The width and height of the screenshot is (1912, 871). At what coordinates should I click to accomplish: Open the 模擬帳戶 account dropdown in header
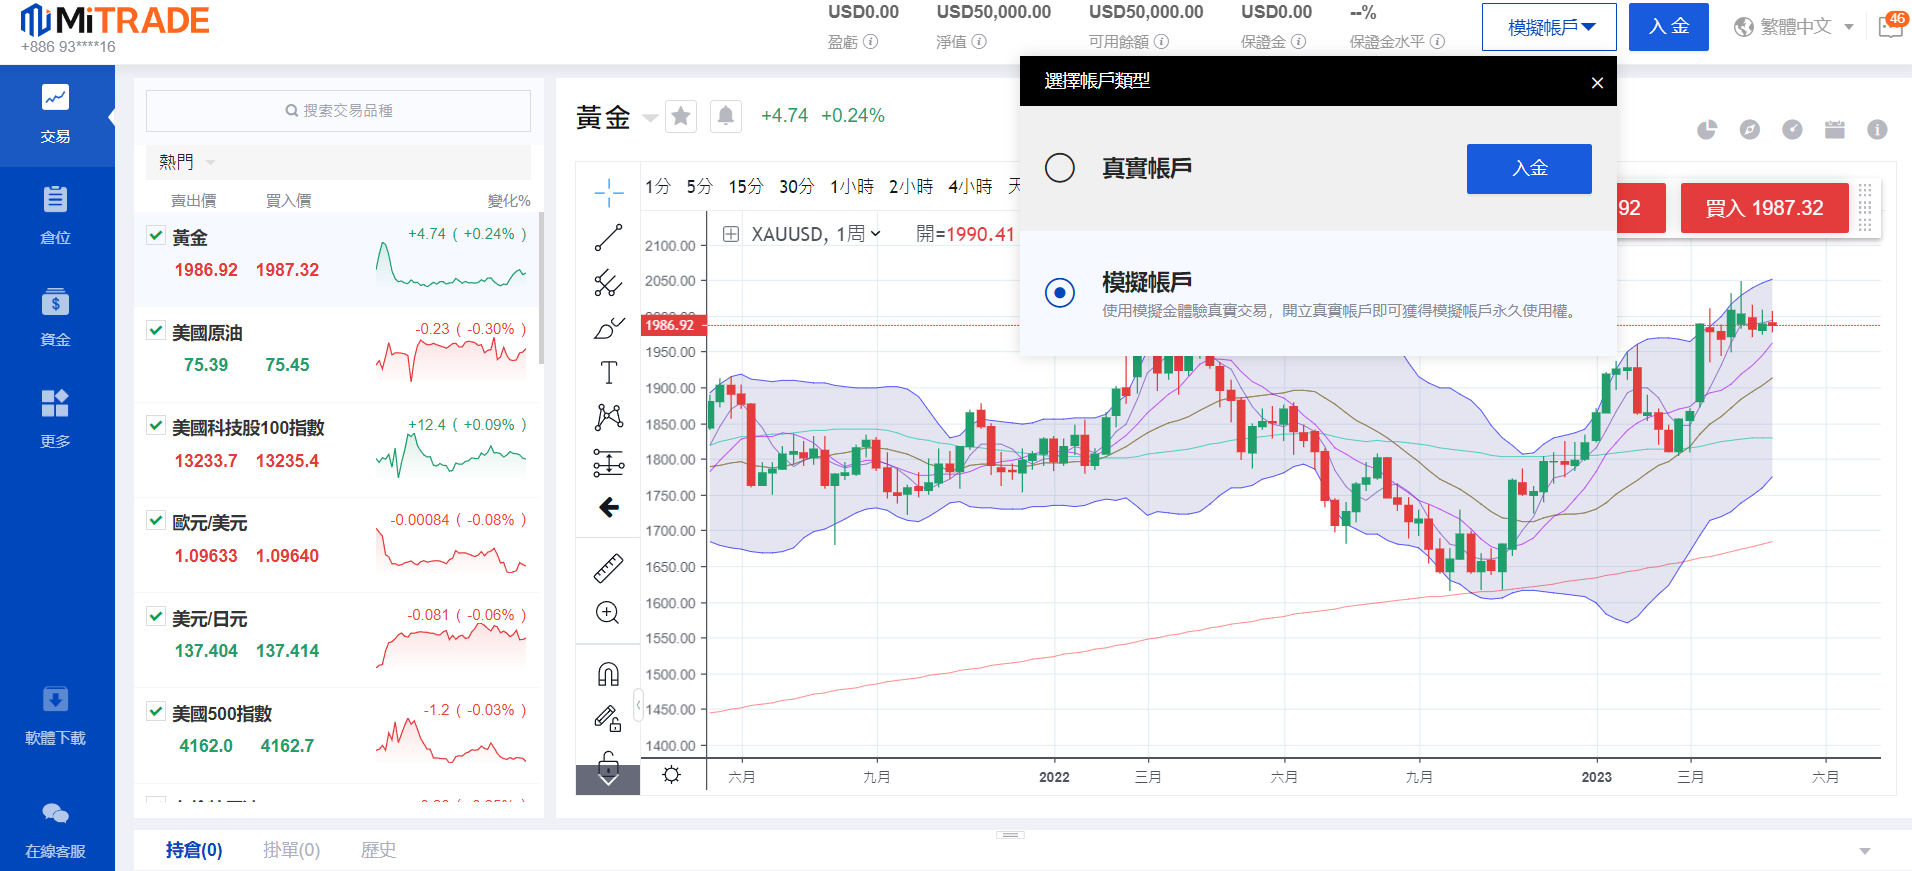[x=1549, y=27]
